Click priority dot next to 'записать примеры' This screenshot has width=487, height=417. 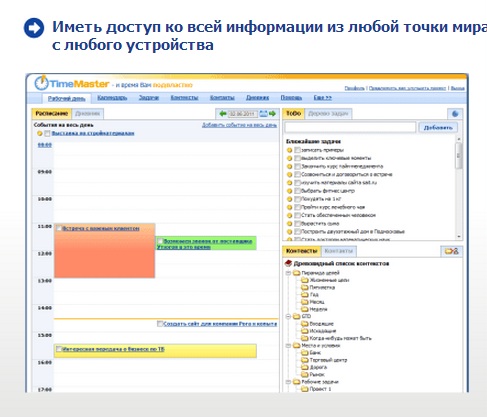point(289,150)
